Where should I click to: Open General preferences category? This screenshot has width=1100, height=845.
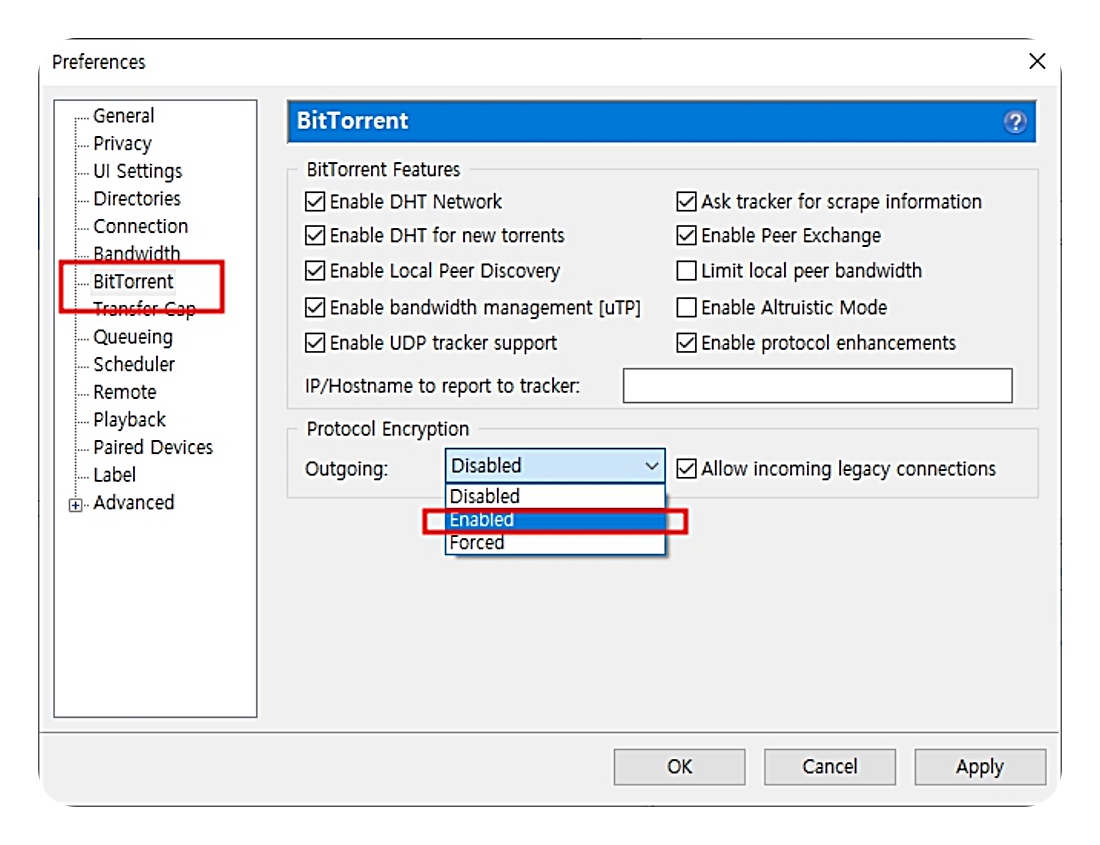pos(123,116)
